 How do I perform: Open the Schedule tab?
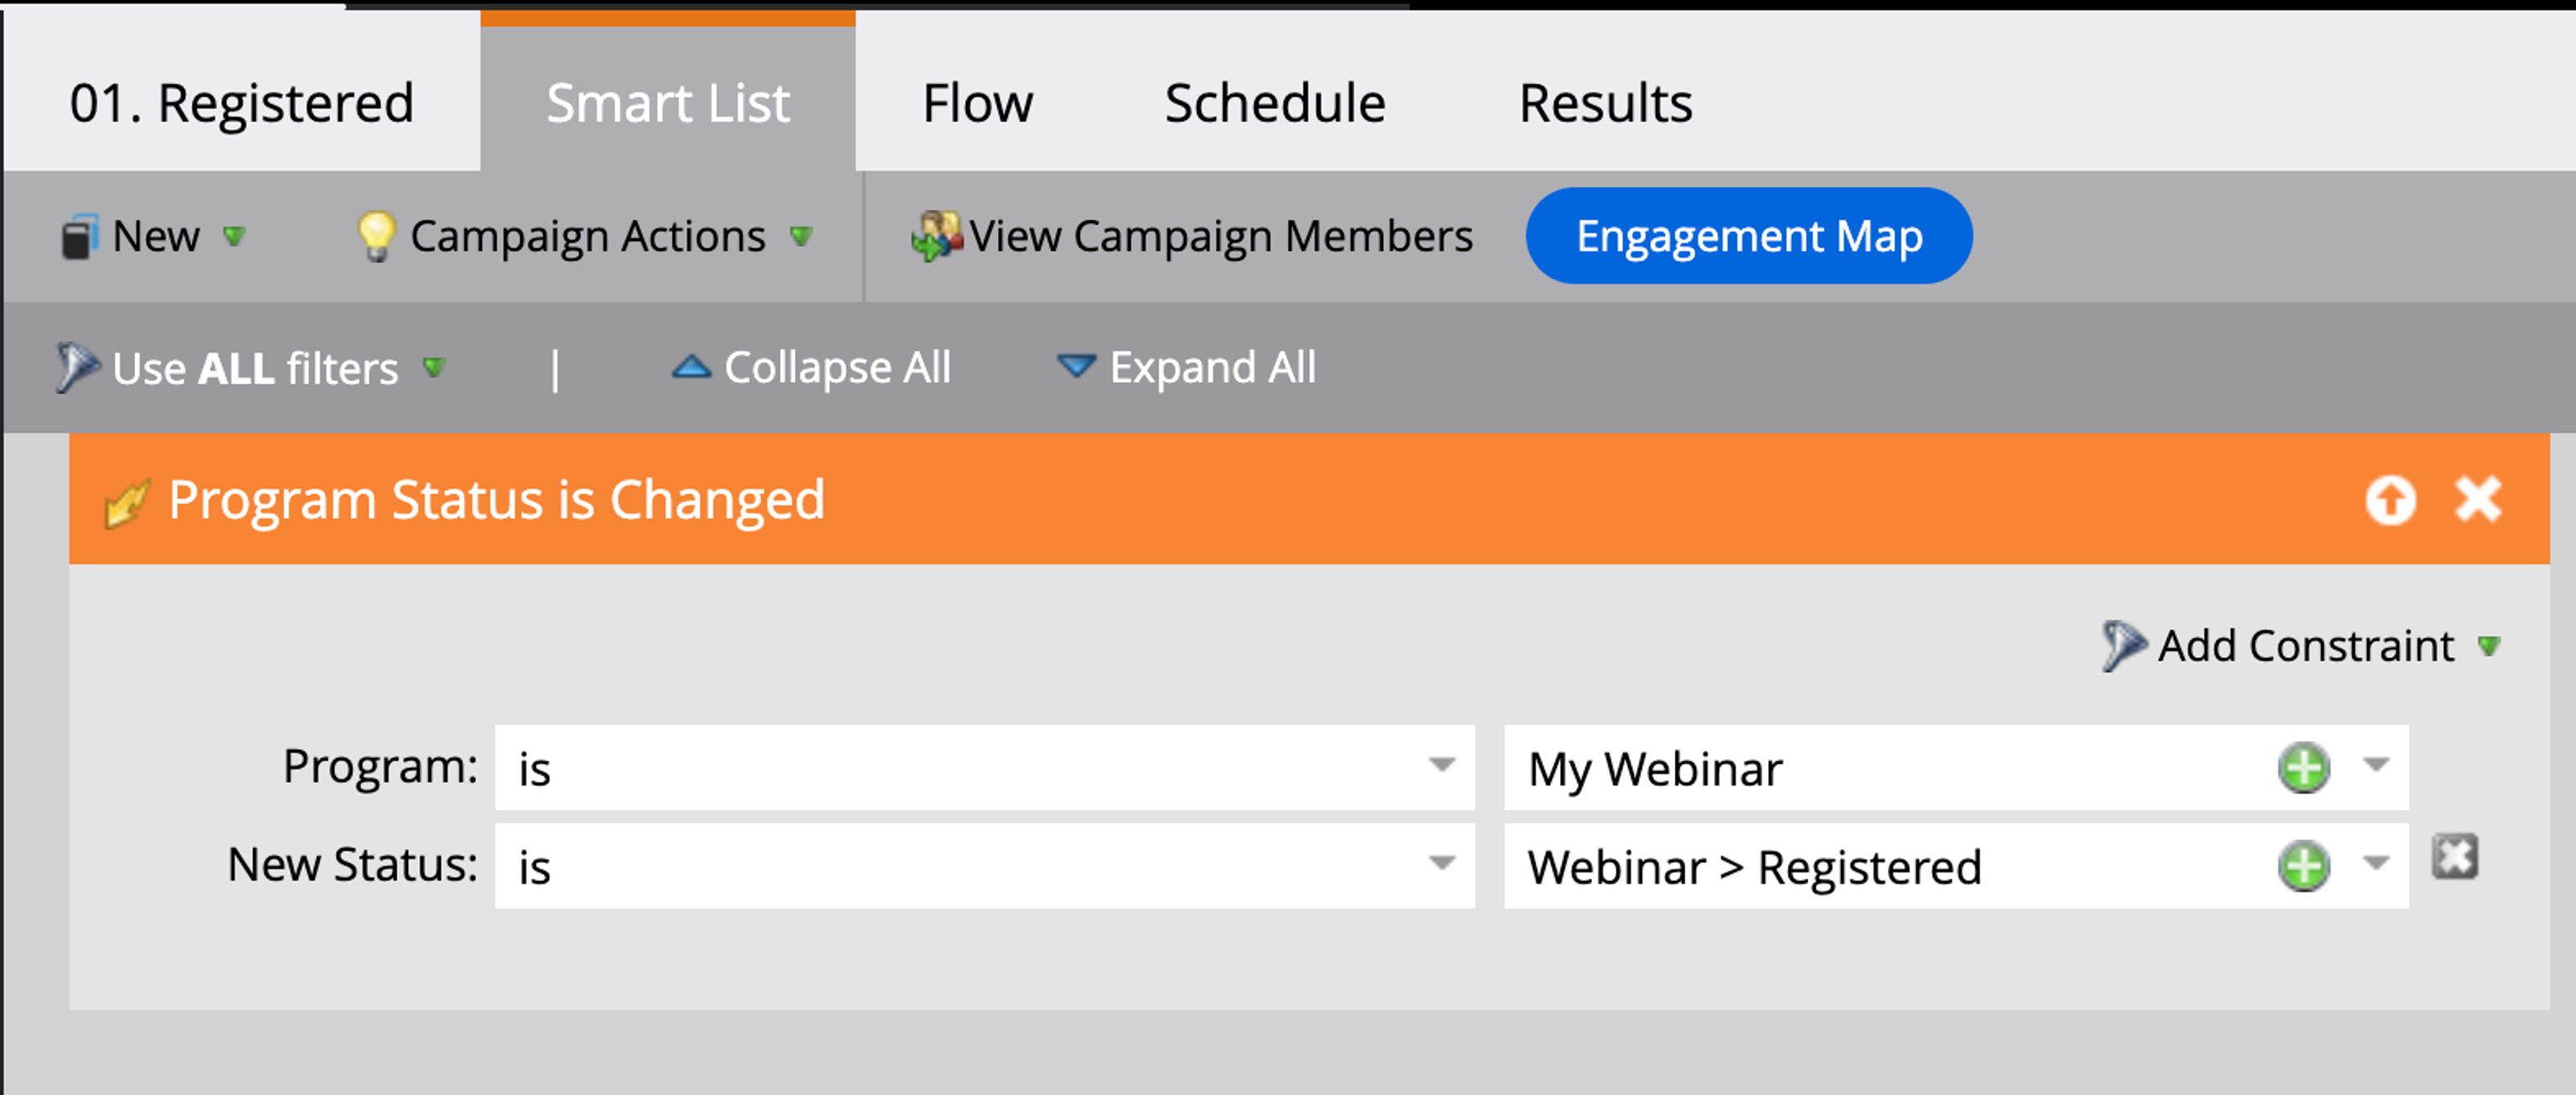click(1274, 103)
